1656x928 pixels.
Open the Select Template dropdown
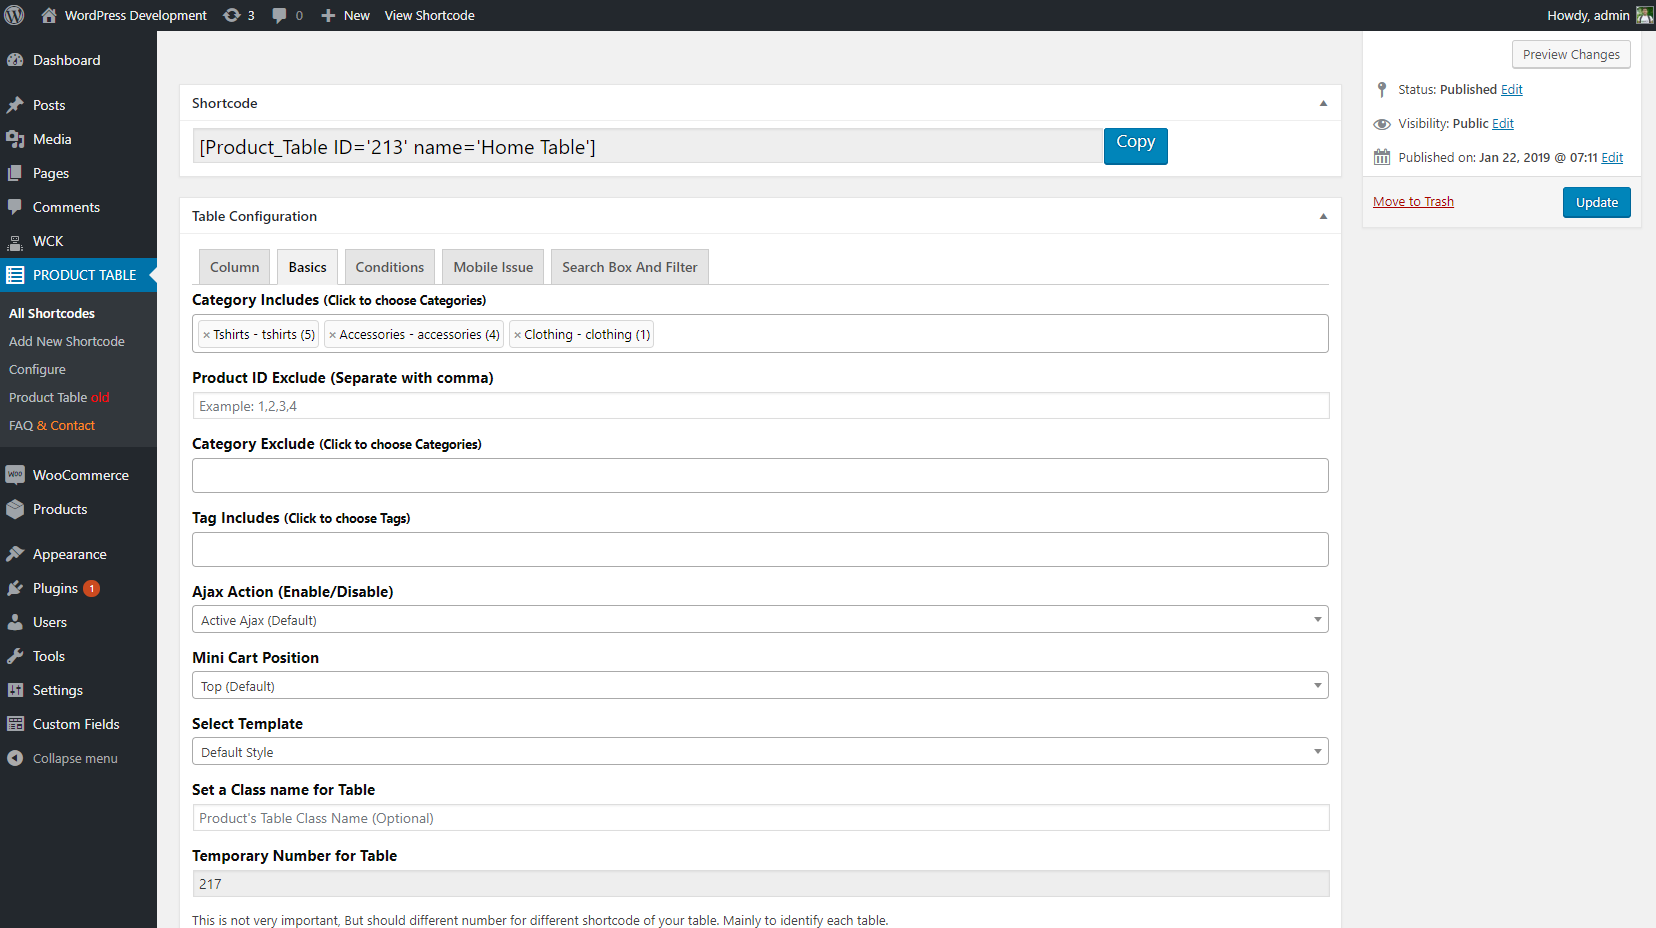coord(760,752)
